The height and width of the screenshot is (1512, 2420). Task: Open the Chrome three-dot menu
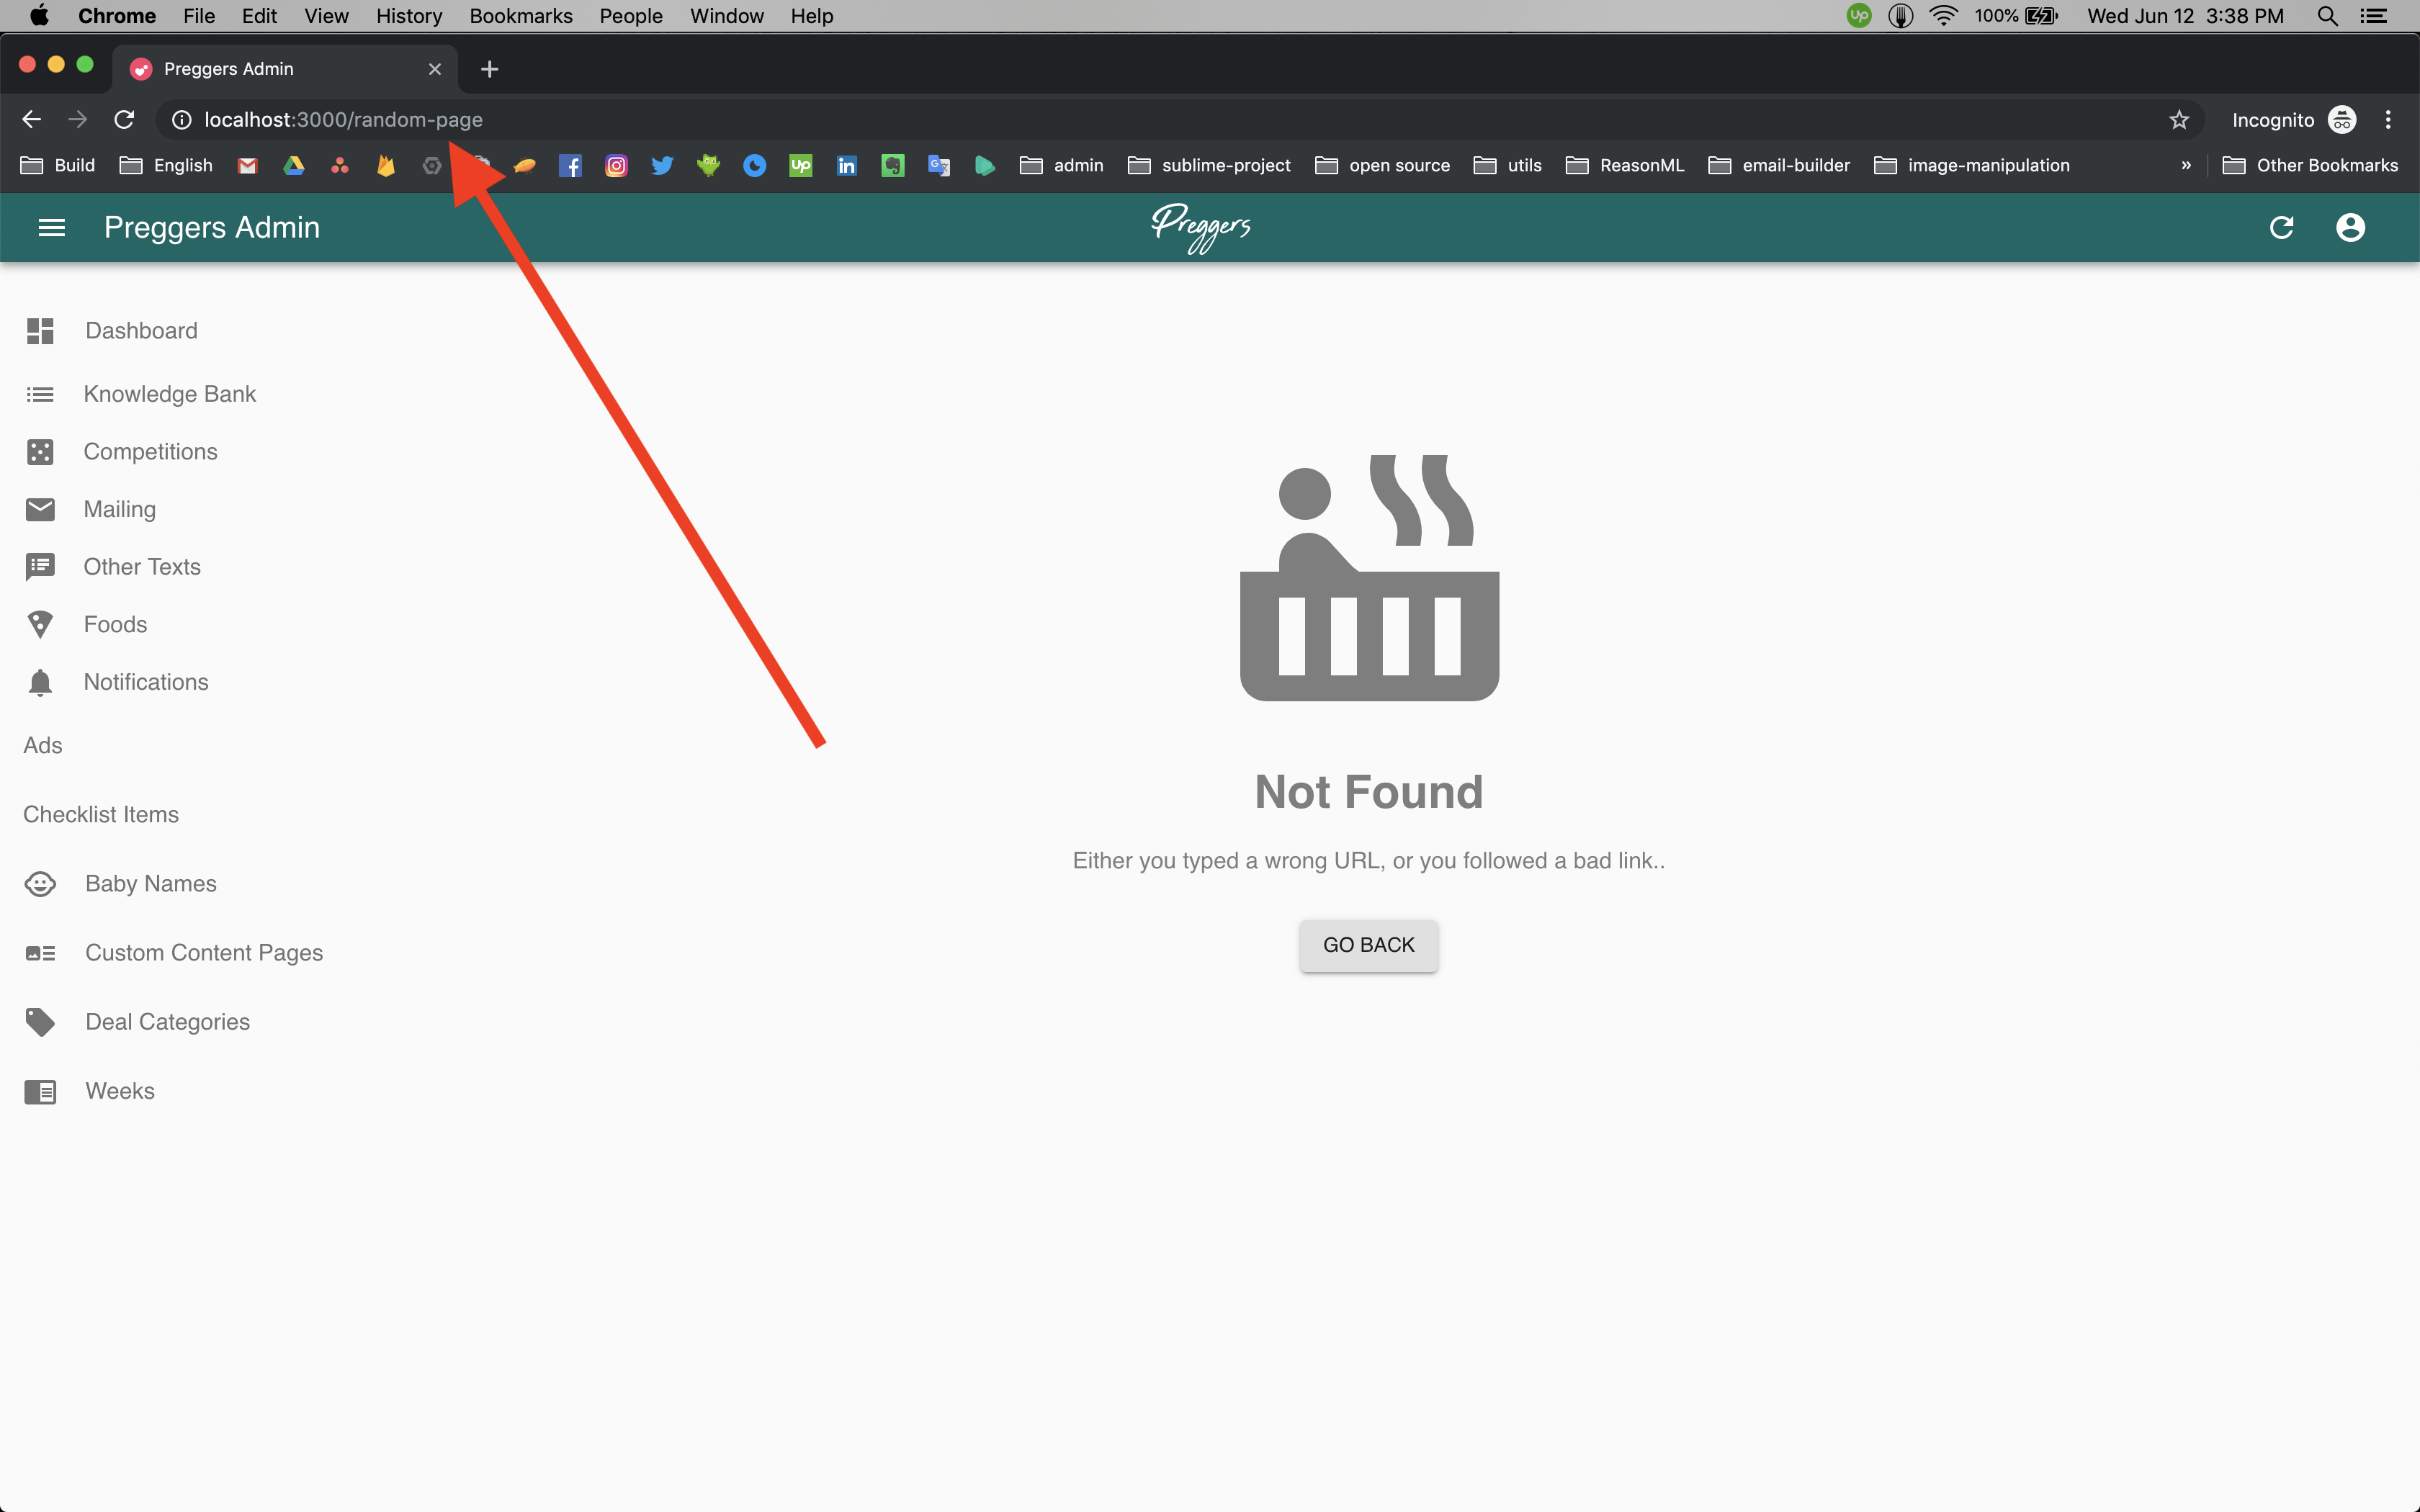pos(2389,119)
